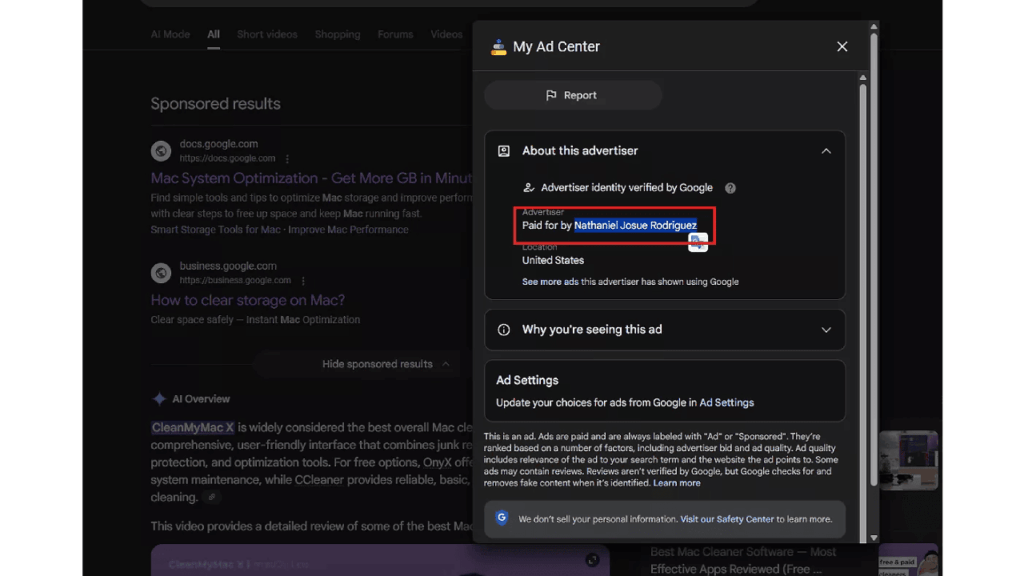This screenshot has height=576, width=1024.
Task: Open the Mac System Optimization sponsored result
Action: pyautogui.click(x=312, y=178)
